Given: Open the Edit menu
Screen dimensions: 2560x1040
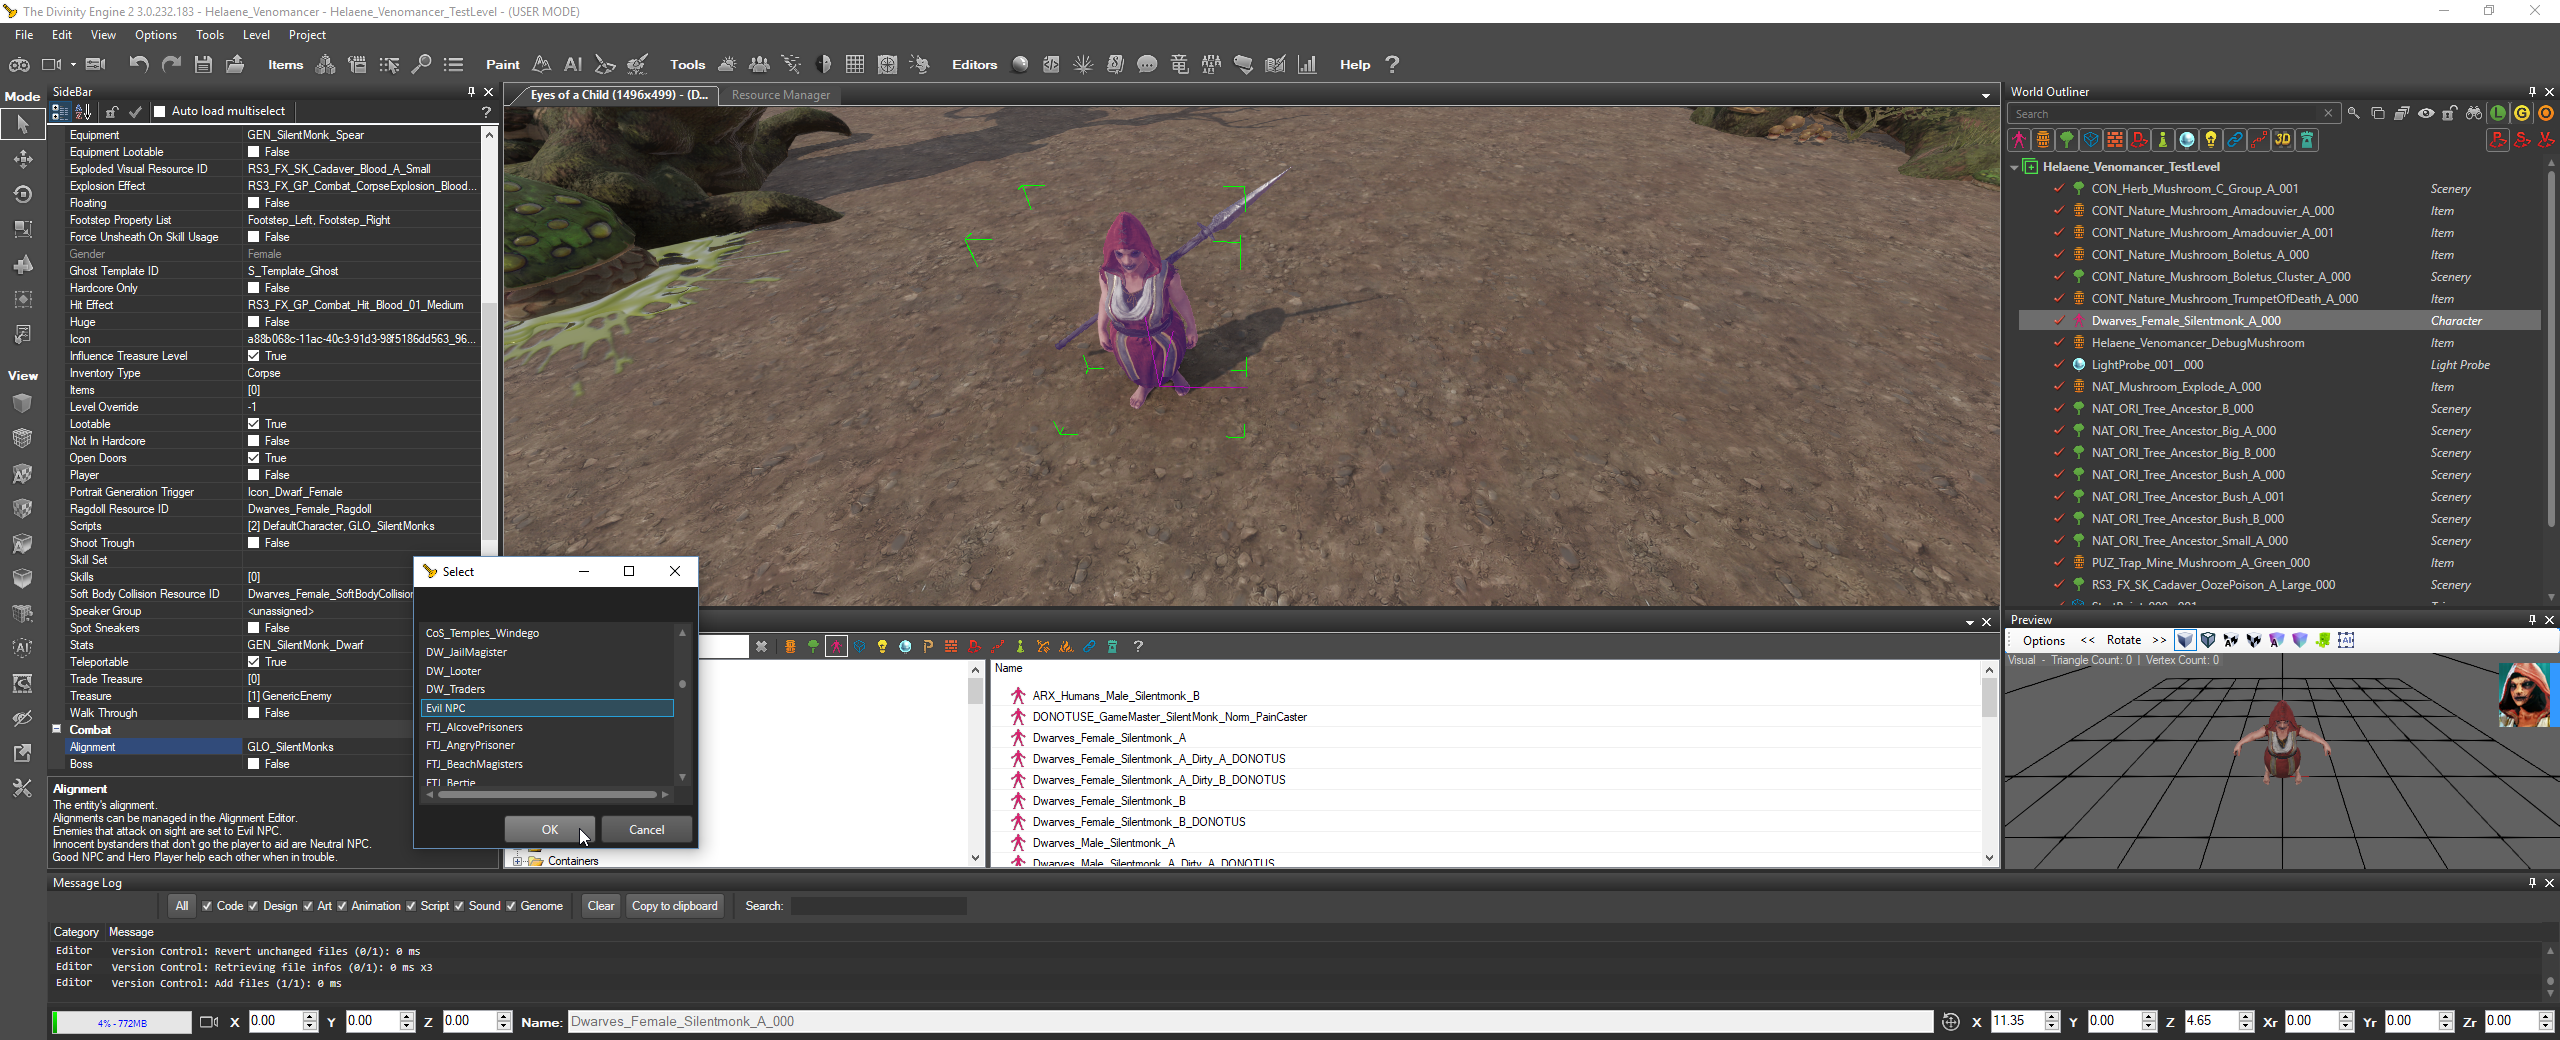Looking at the screenshot, I should (62, 35).
